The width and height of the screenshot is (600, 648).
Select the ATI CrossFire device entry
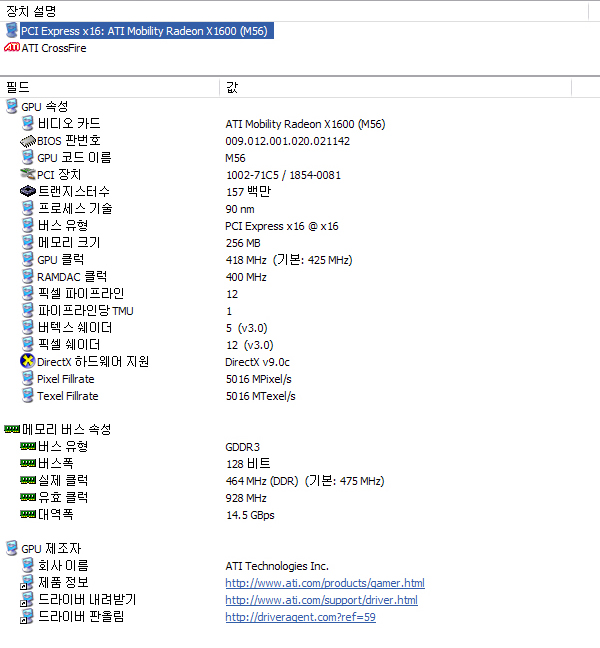[x=54, y=48]
